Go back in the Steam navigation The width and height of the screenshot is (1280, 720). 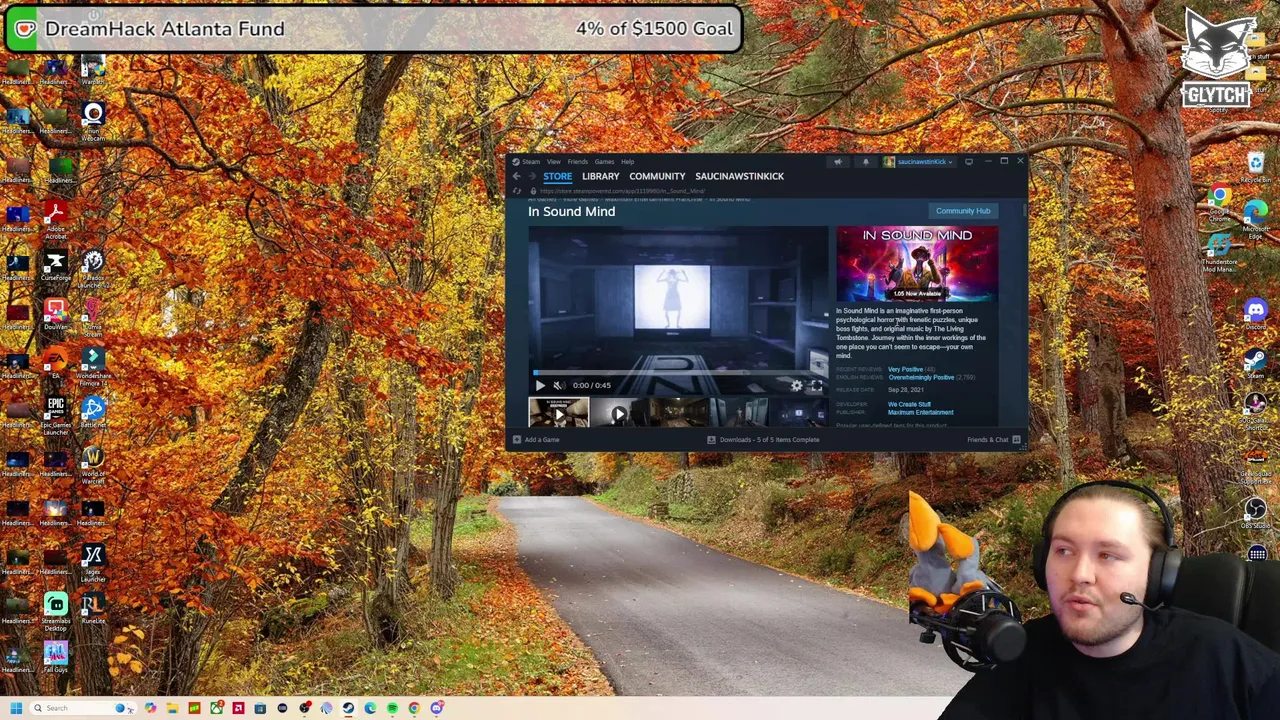[517, 176]
